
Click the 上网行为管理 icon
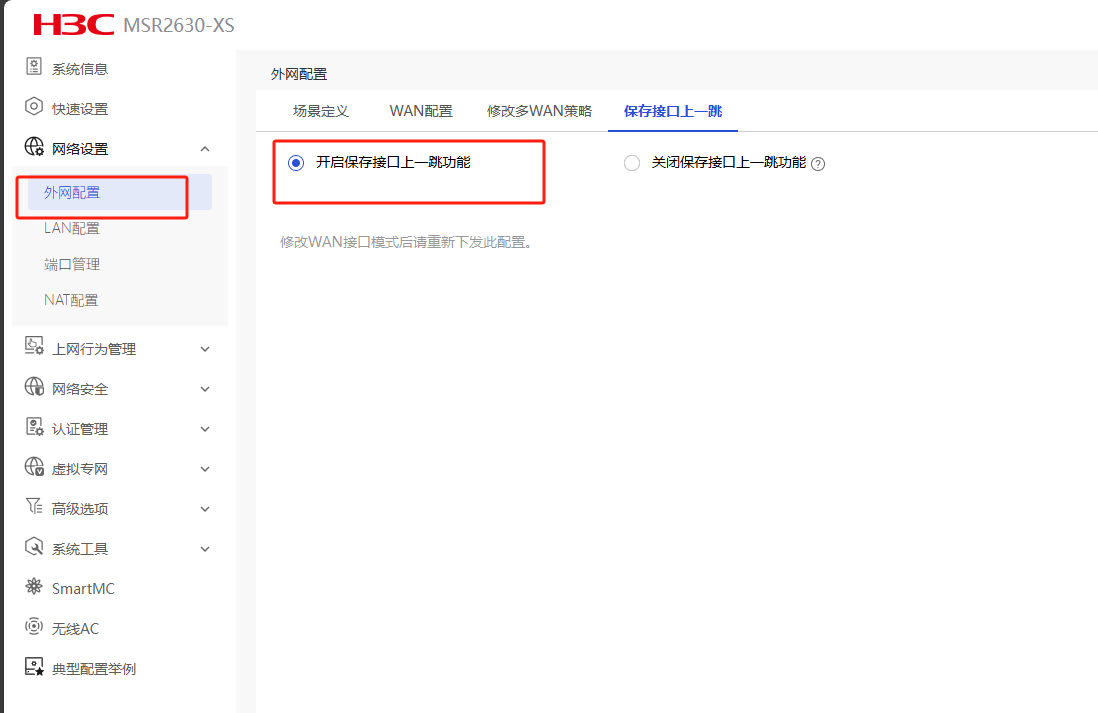(x=34, y=348)
